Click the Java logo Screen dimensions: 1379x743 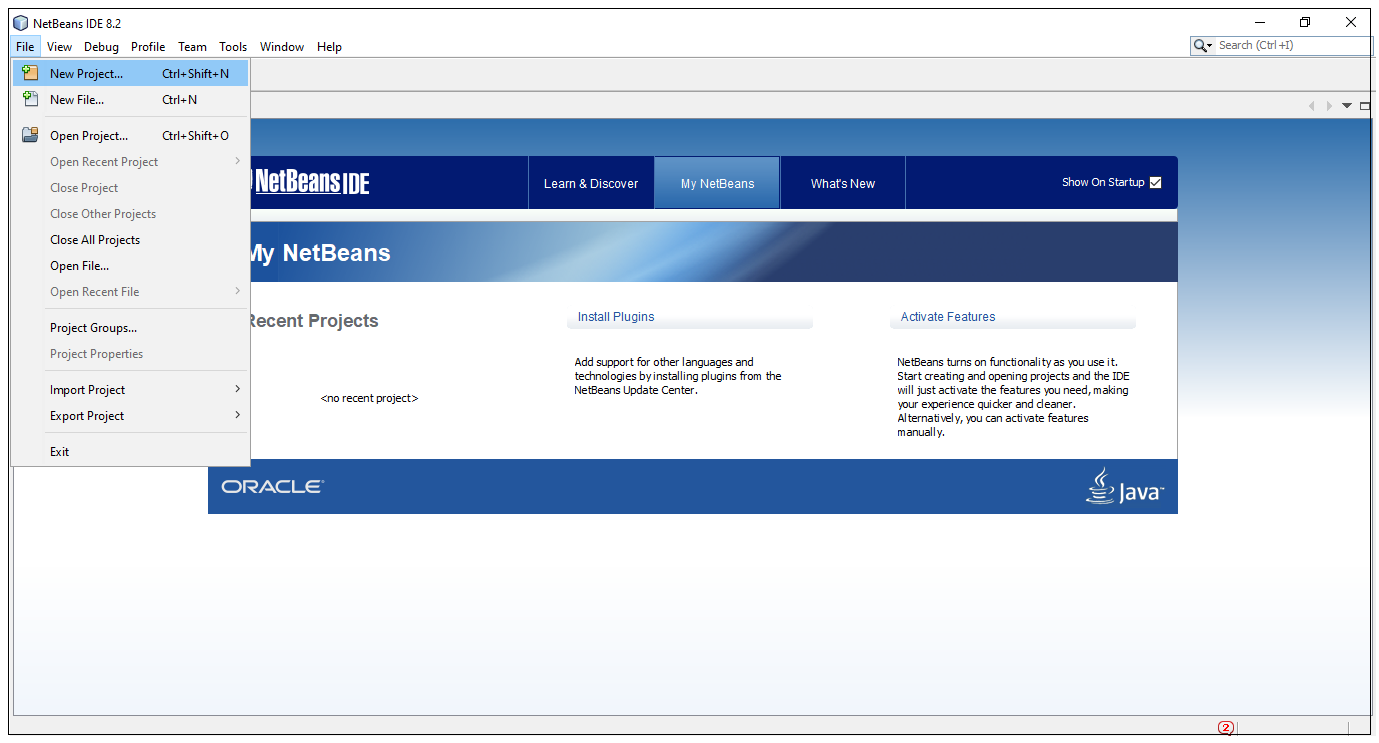[1125, 486]
